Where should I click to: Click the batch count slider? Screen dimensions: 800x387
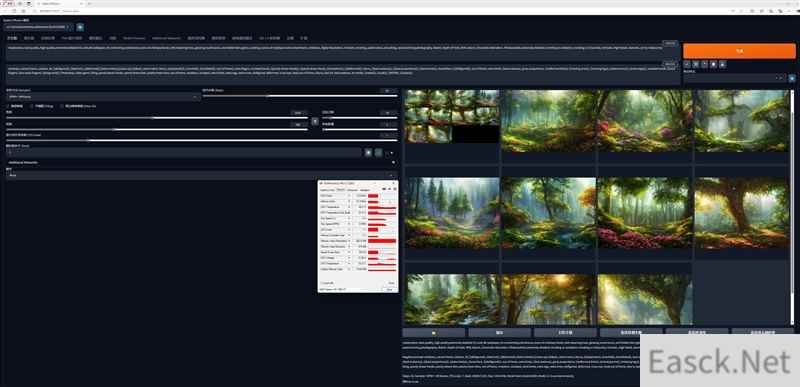[x=360, y=118]
